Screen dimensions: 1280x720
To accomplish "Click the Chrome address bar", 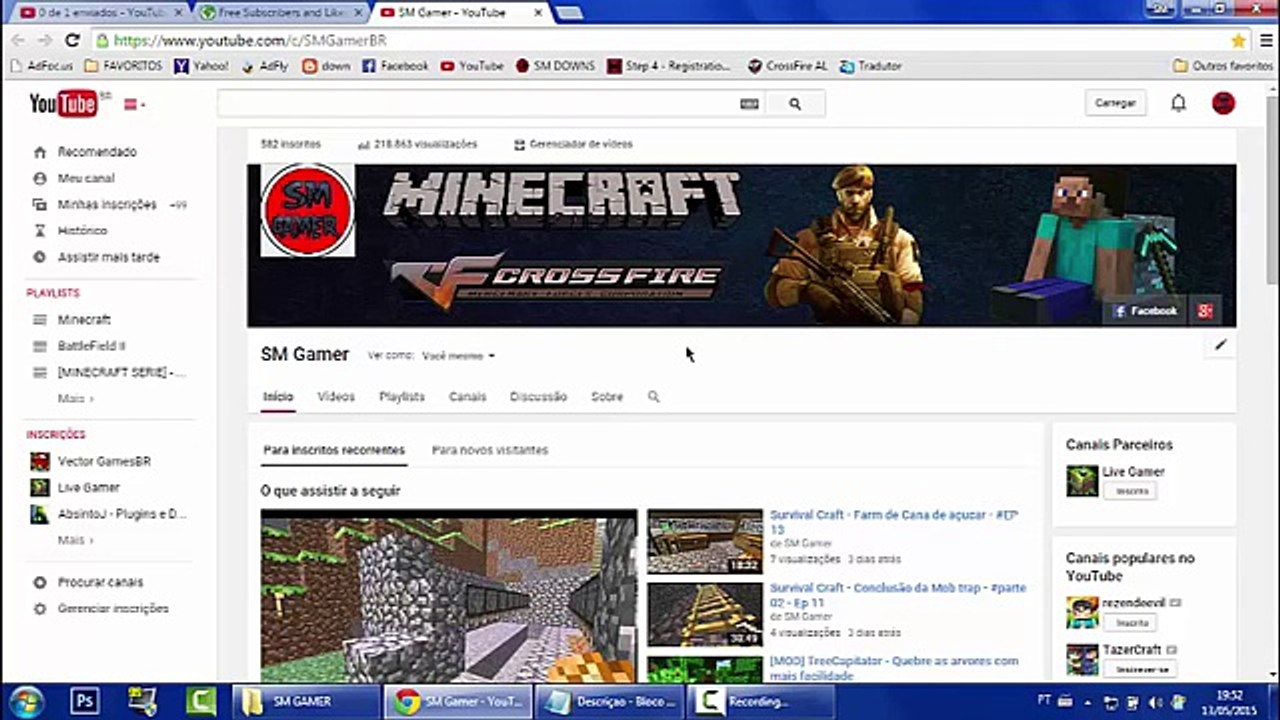I will coord(660,41).
